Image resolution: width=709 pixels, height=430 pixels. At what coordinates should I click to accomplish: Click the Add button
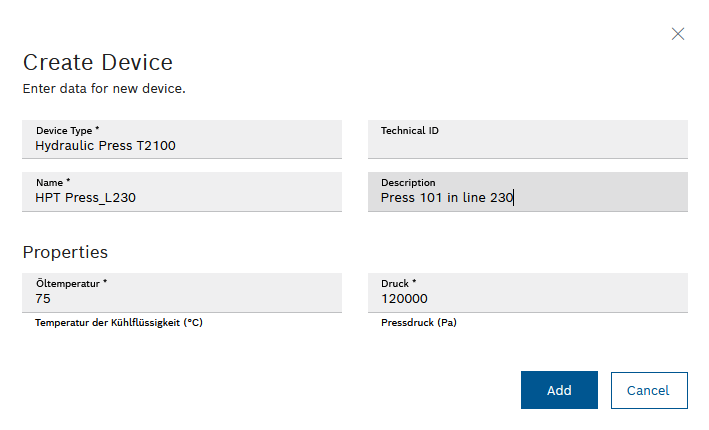click(x=559, y=390)
